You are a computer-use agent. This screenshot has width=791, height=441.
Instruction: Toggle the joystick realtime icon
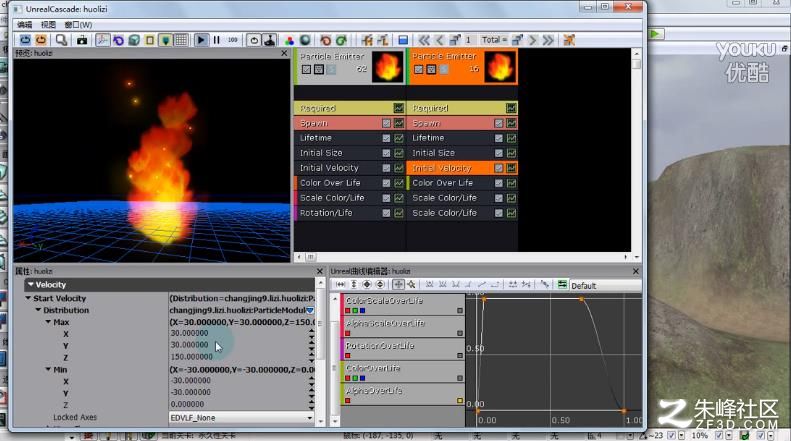269,40
